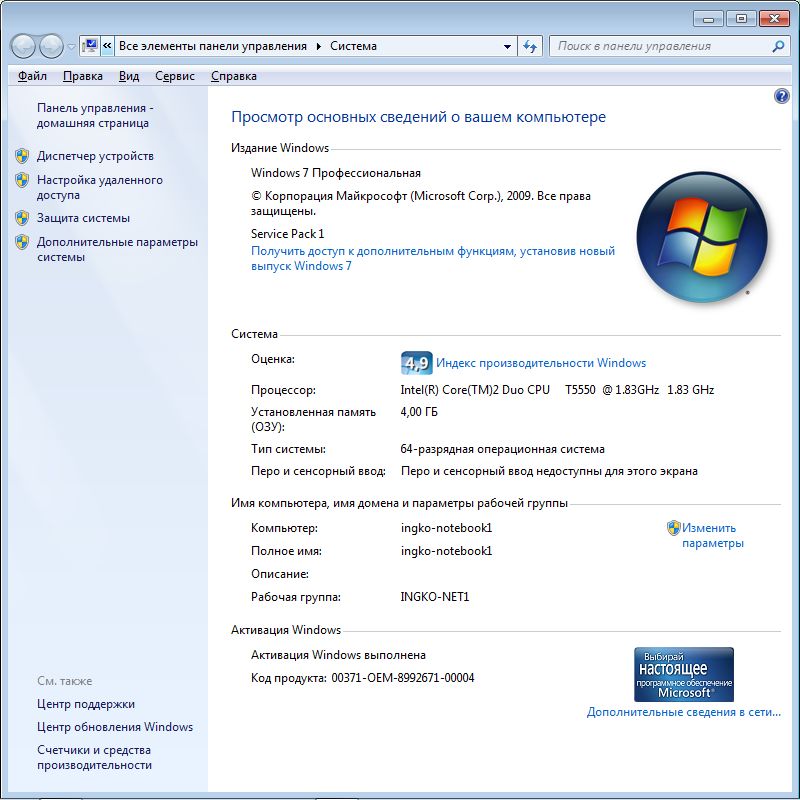Focus the Поиск в панели управления field
The image size is (800, 800).
[660, 46]
